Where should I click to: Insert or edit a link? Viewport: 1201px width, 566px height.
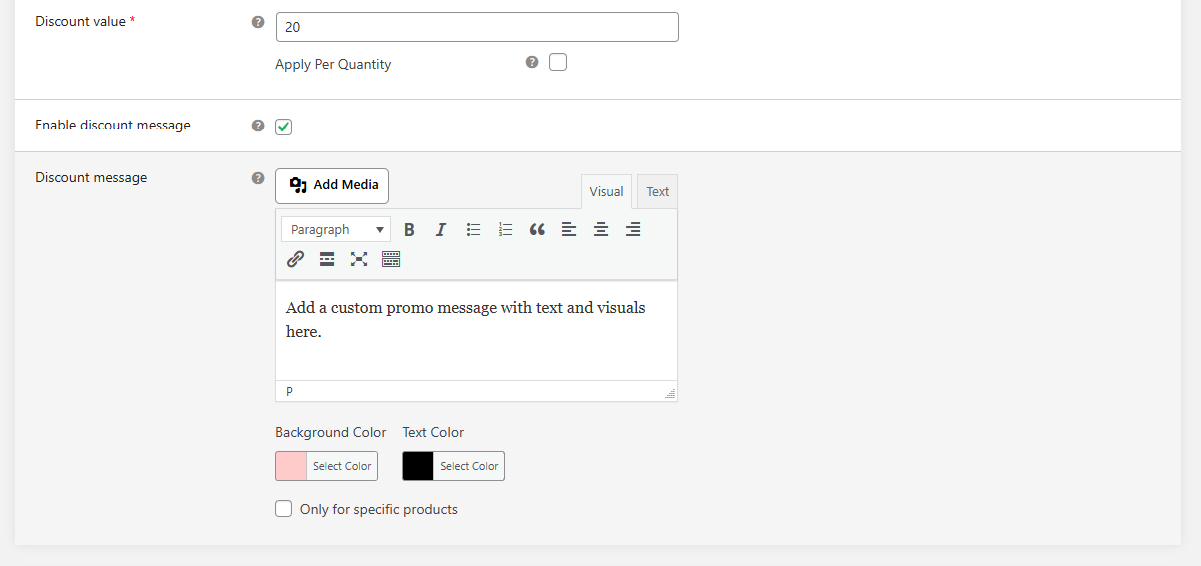(x=295, y=259)
